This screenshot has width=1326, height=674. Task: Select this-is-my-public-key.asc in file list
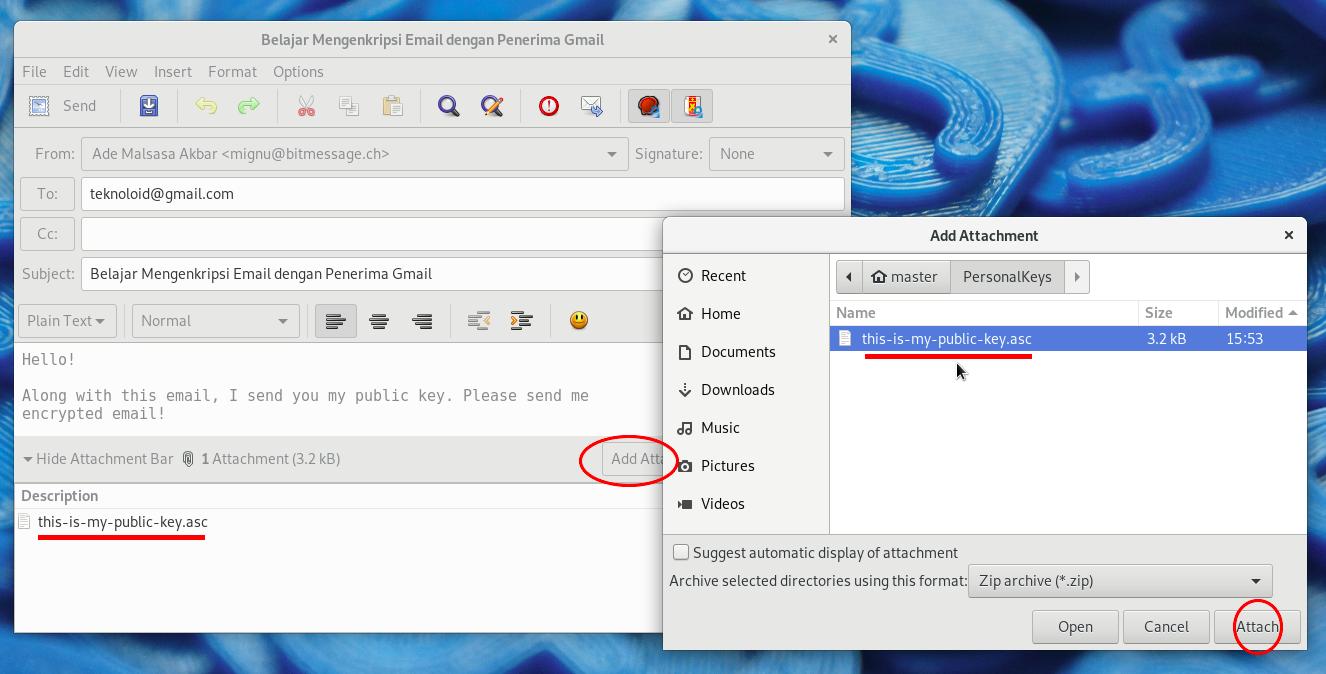(1068, 338)
